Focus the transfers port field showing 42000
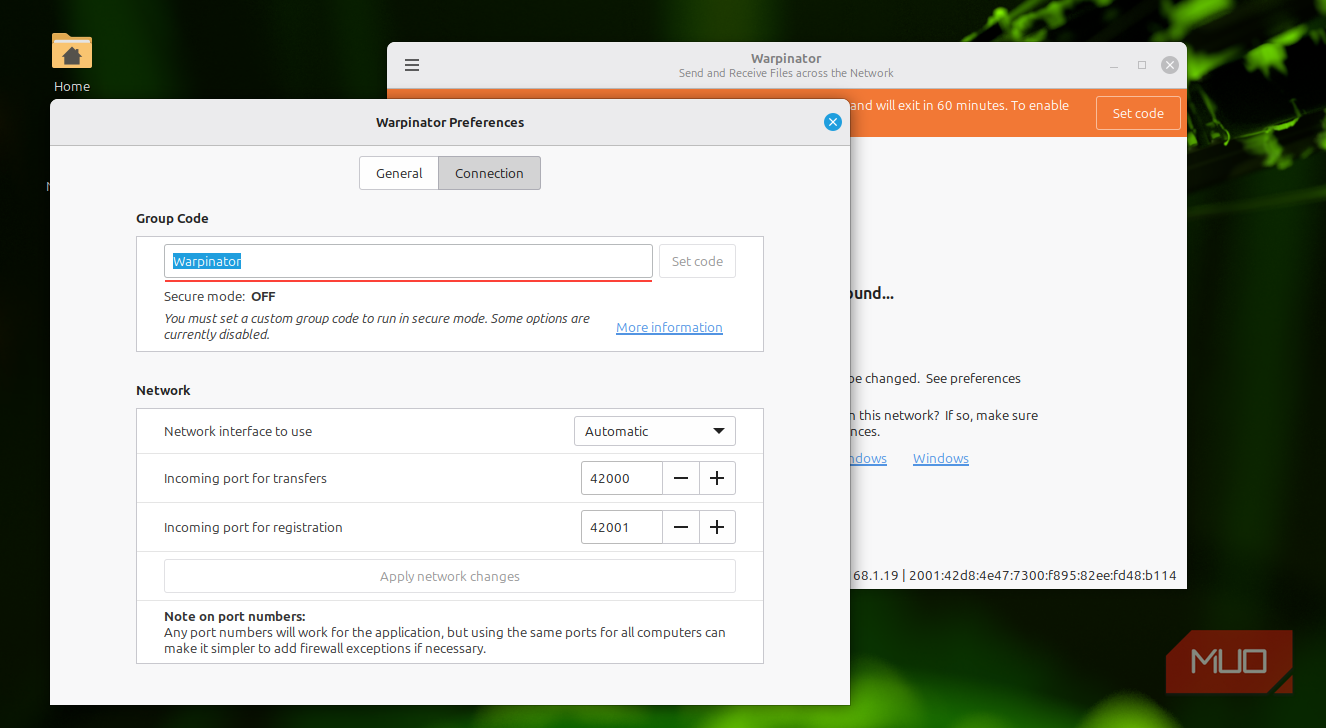 tap(622, 478)
